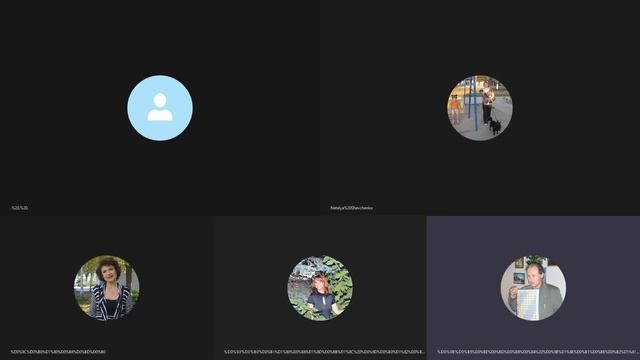
Task: Click encoded name label under striped-jacket woman
Action: (x=58, y=351)
